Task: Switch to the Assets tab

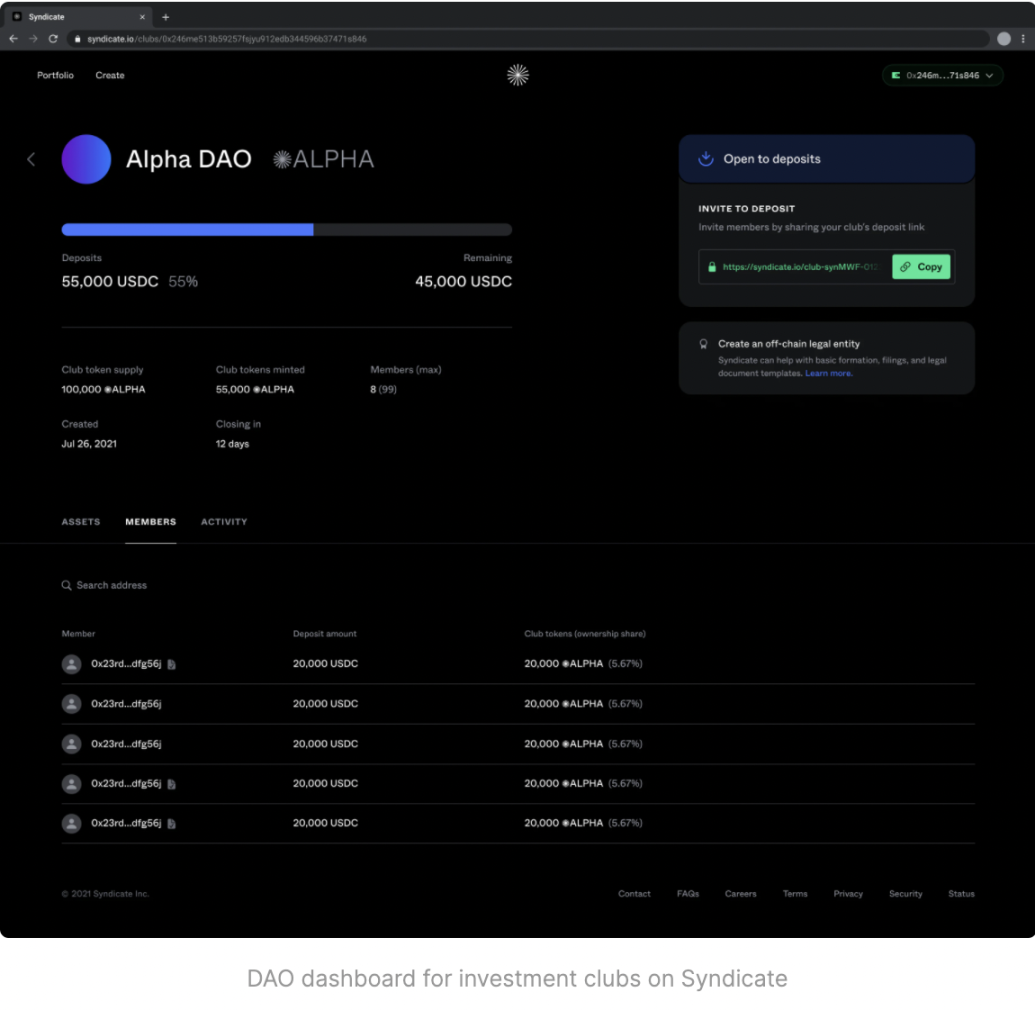Action: click(81, 522)
